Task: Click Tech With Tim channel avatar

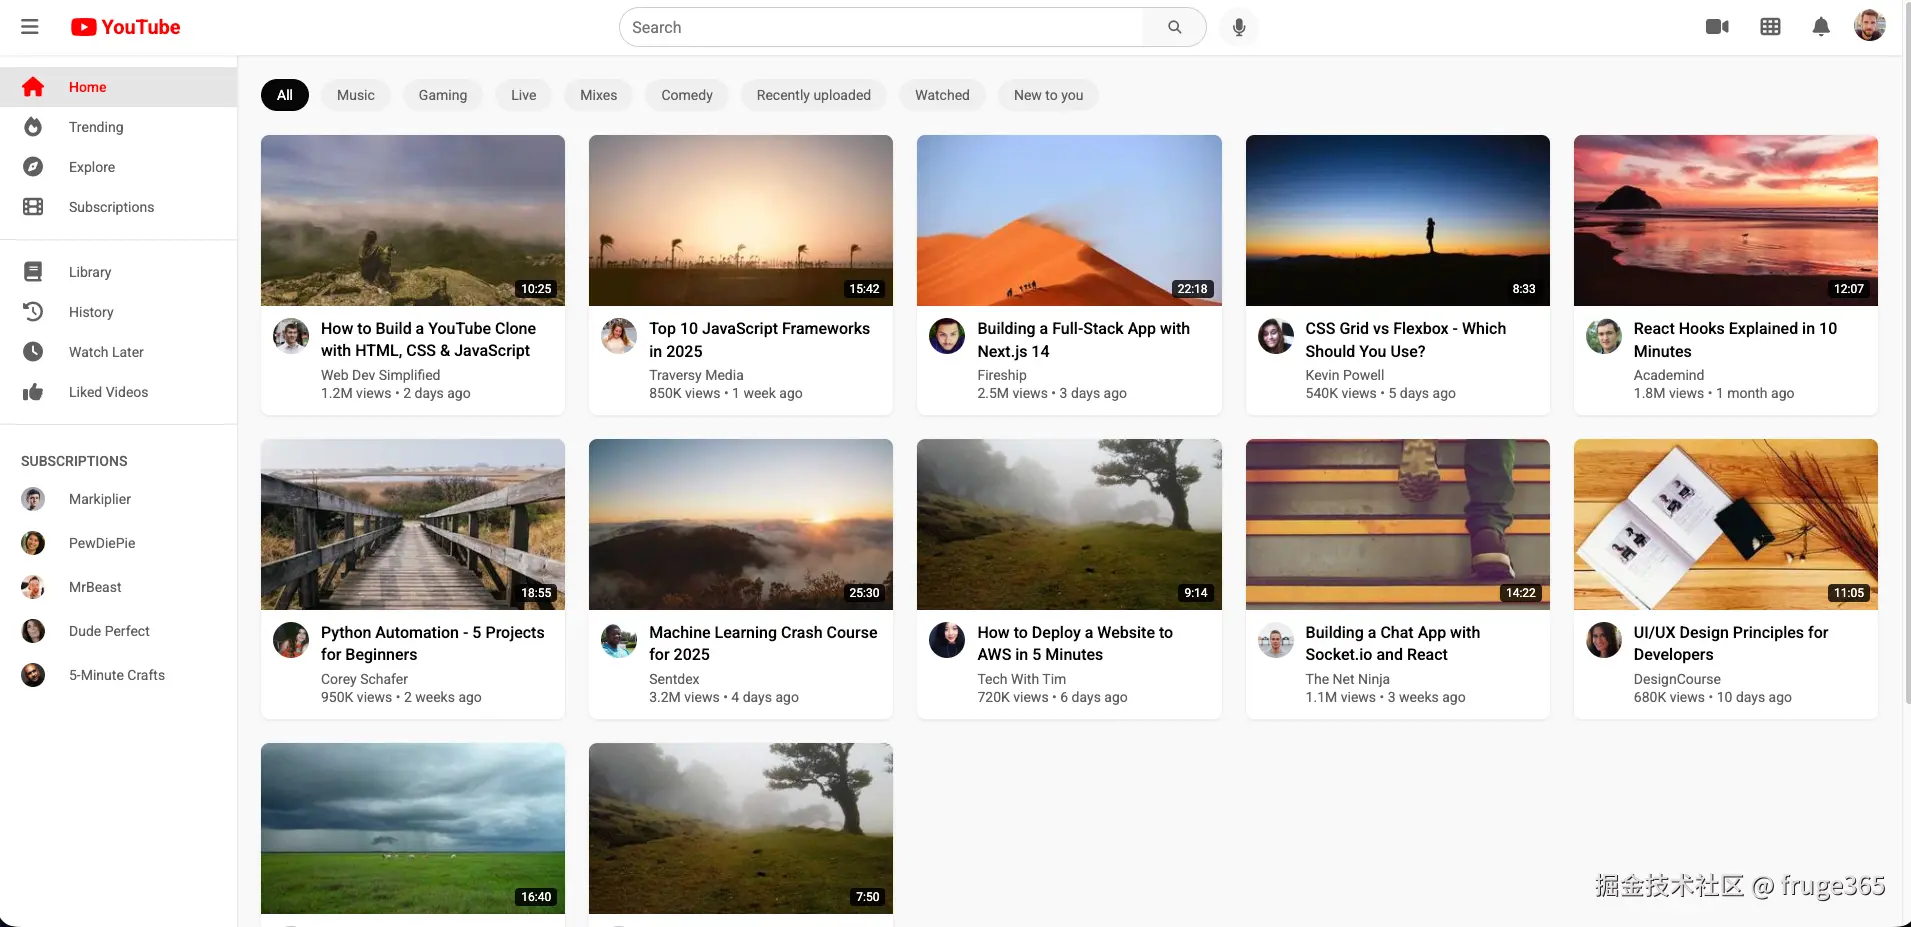Action: [947, 640]
